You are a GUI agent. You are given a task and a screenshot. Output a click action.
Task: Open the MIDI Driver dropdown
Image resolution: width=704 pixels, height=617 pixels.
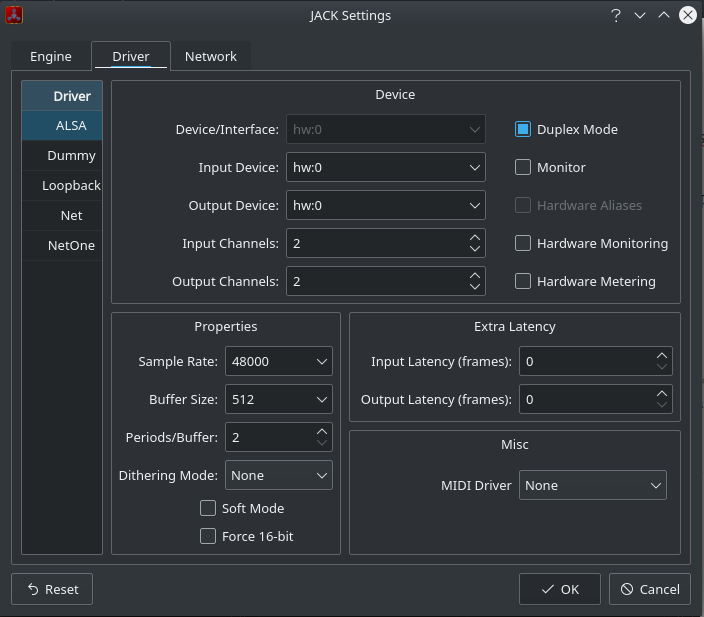593,485
